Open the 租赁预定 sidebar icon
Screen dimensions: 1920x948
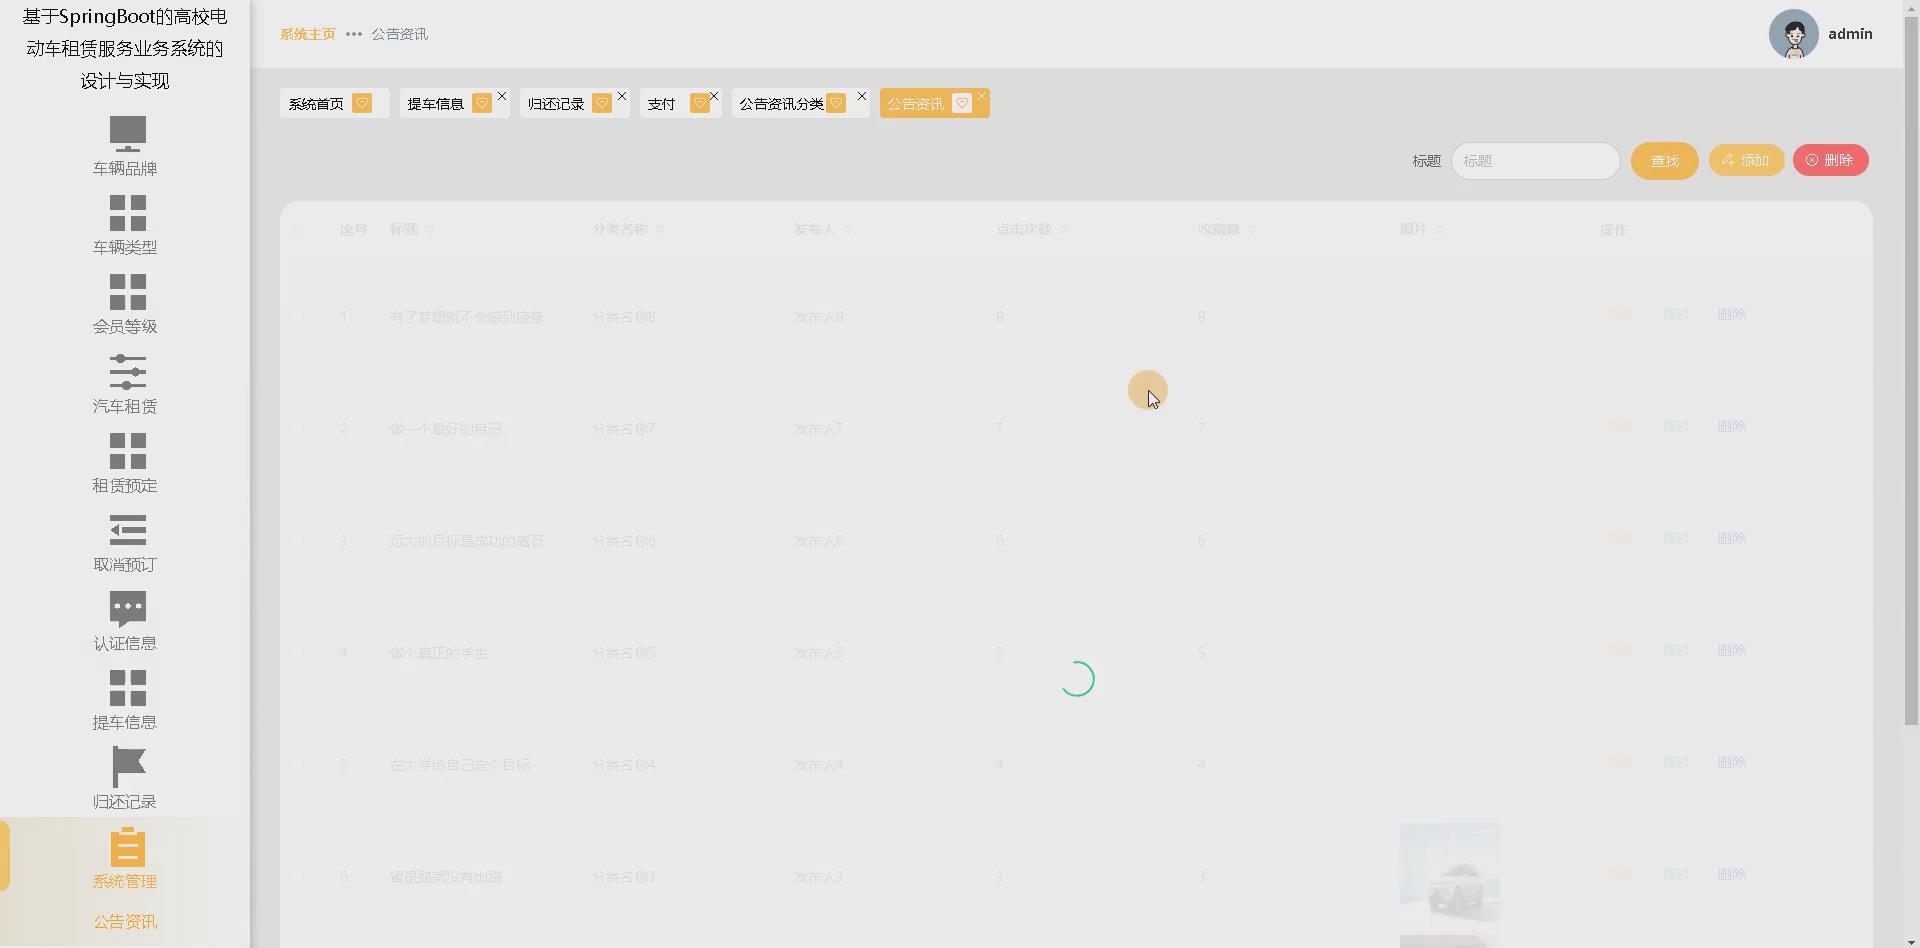[x=127, y=451]
